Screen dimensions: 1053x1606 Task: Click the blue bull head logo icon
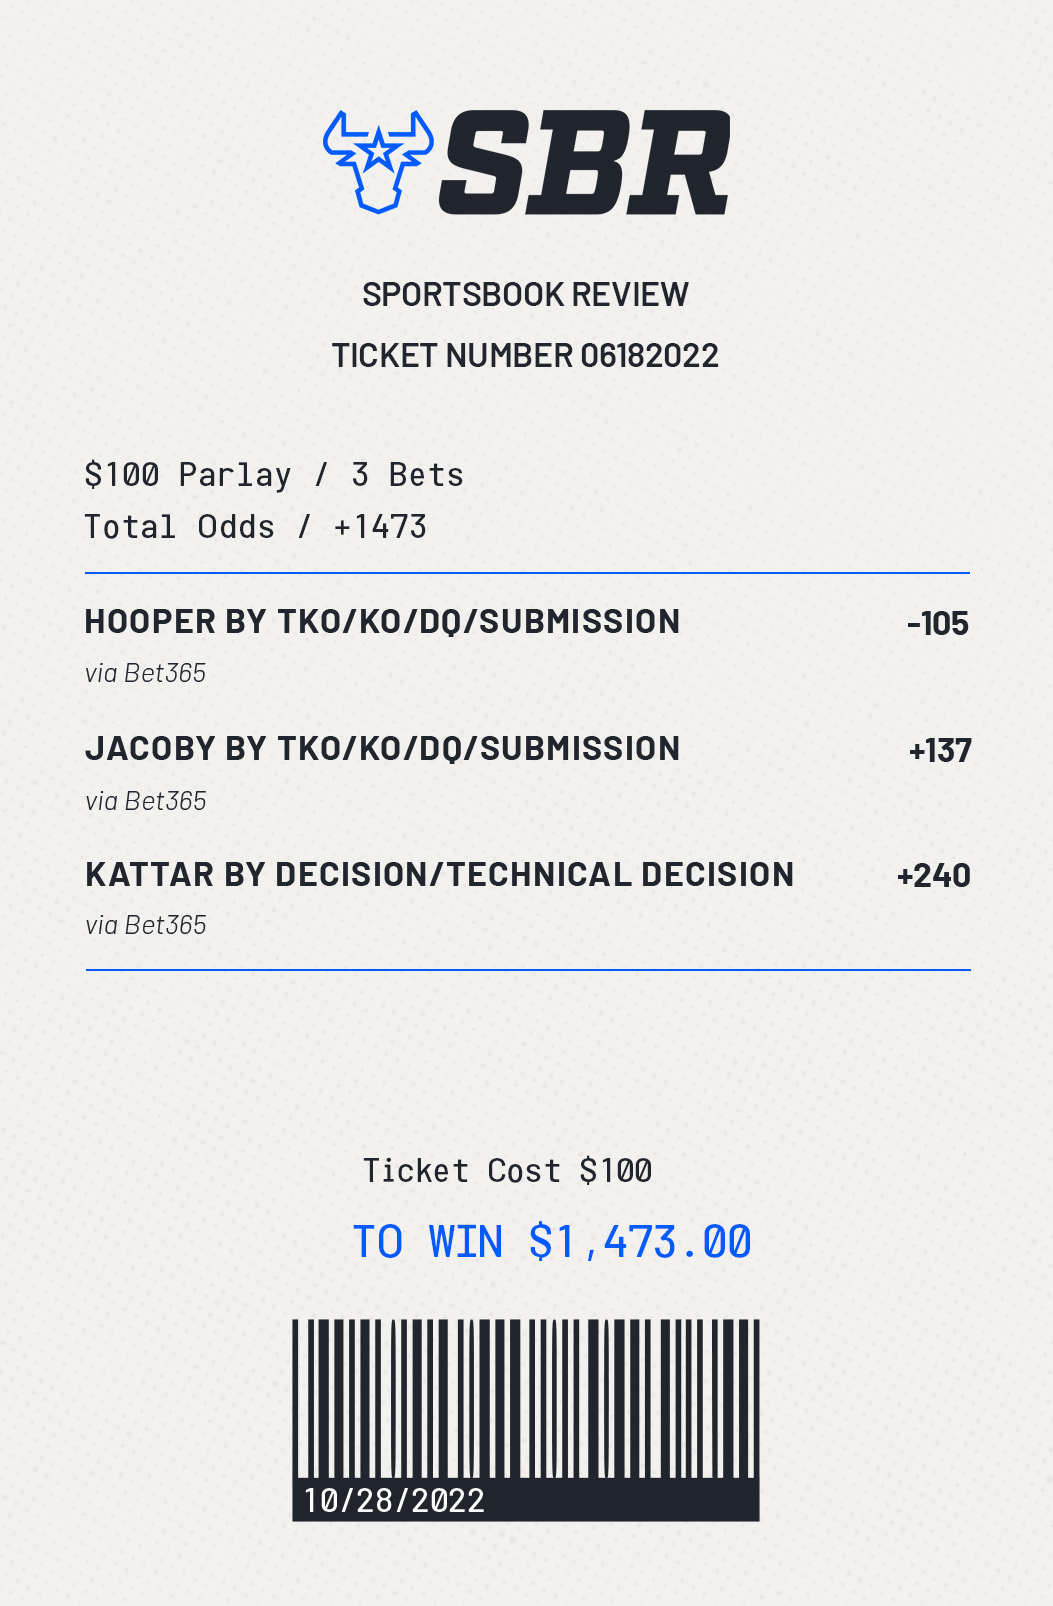378,161
